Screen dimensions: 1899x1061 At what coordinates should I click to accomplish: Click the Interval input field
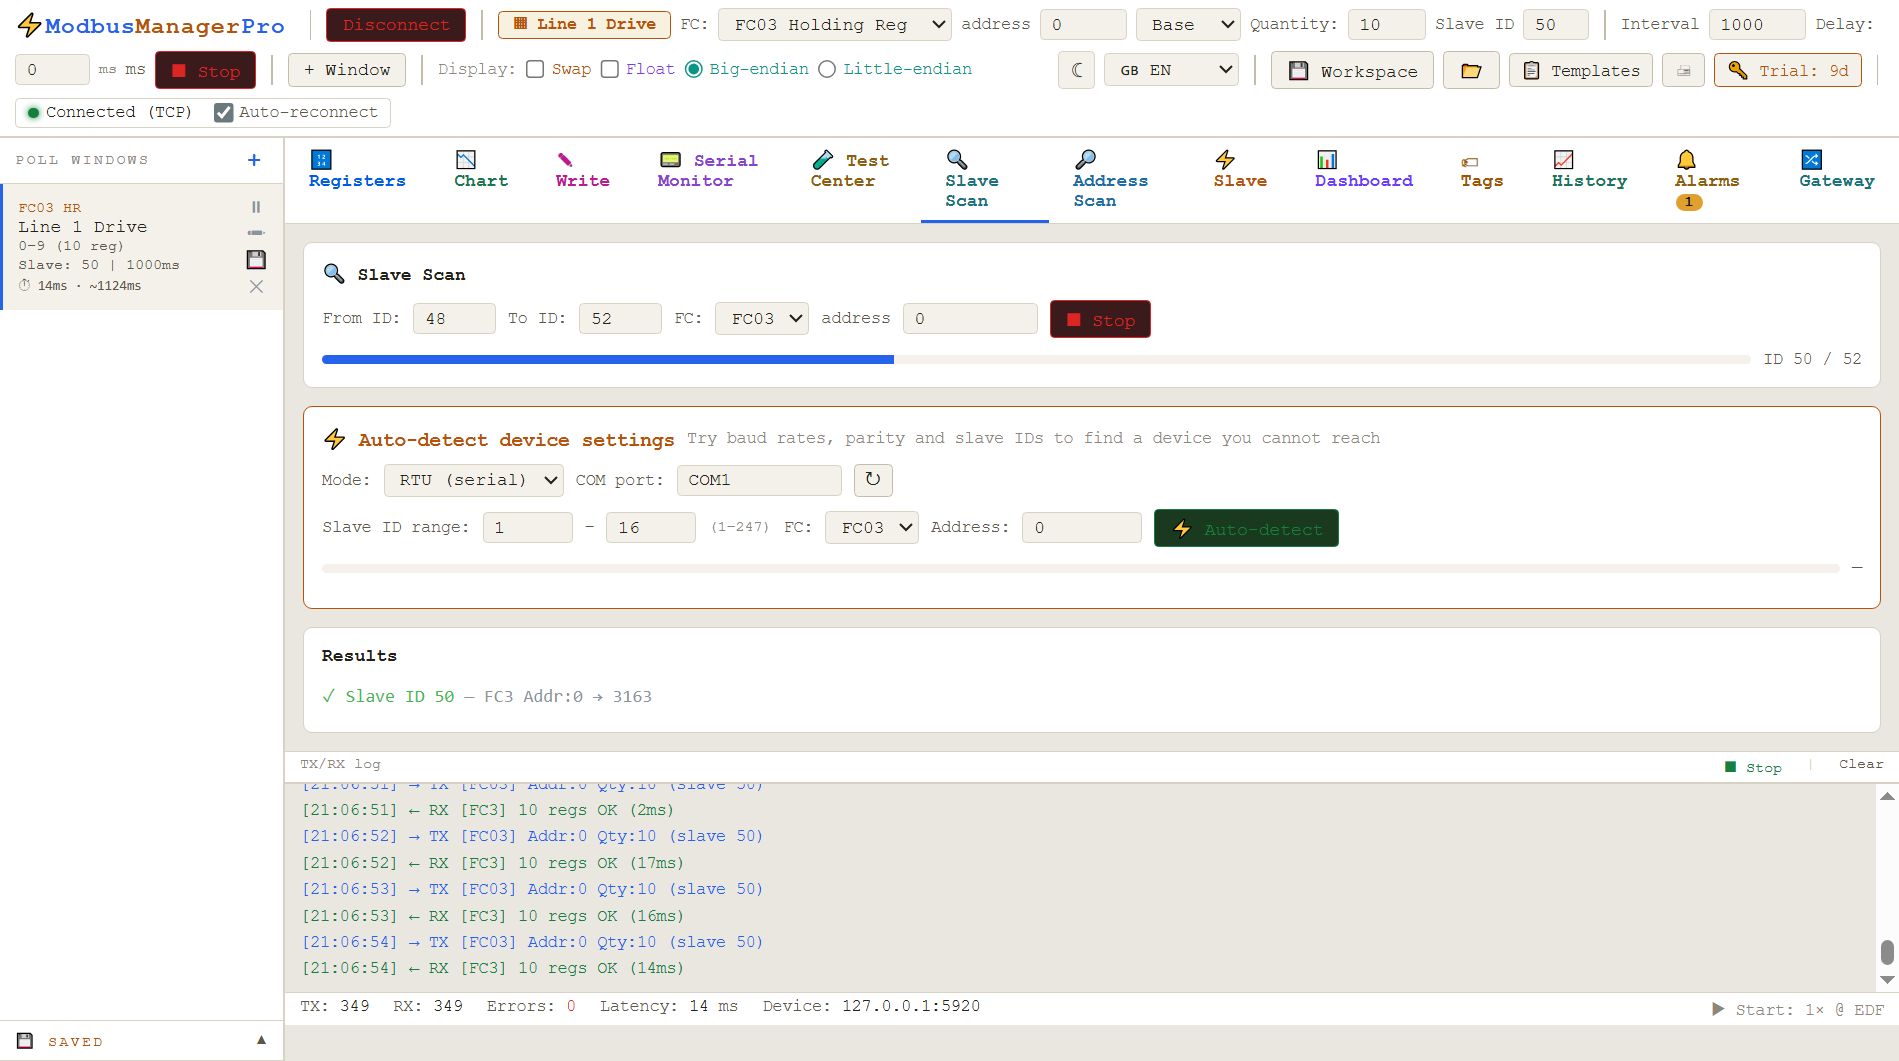pos(1757,24)
